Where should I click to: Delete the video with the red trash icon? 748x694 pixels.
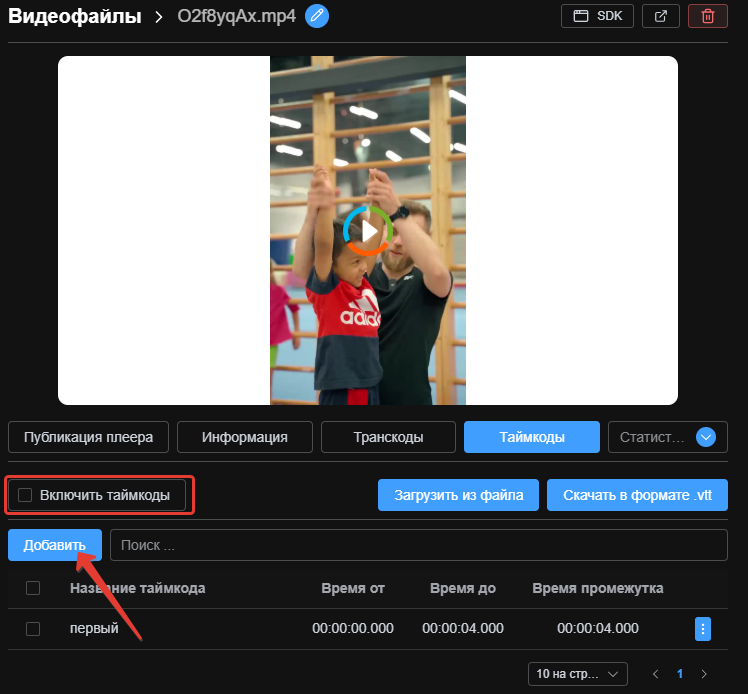pos(708,16)
